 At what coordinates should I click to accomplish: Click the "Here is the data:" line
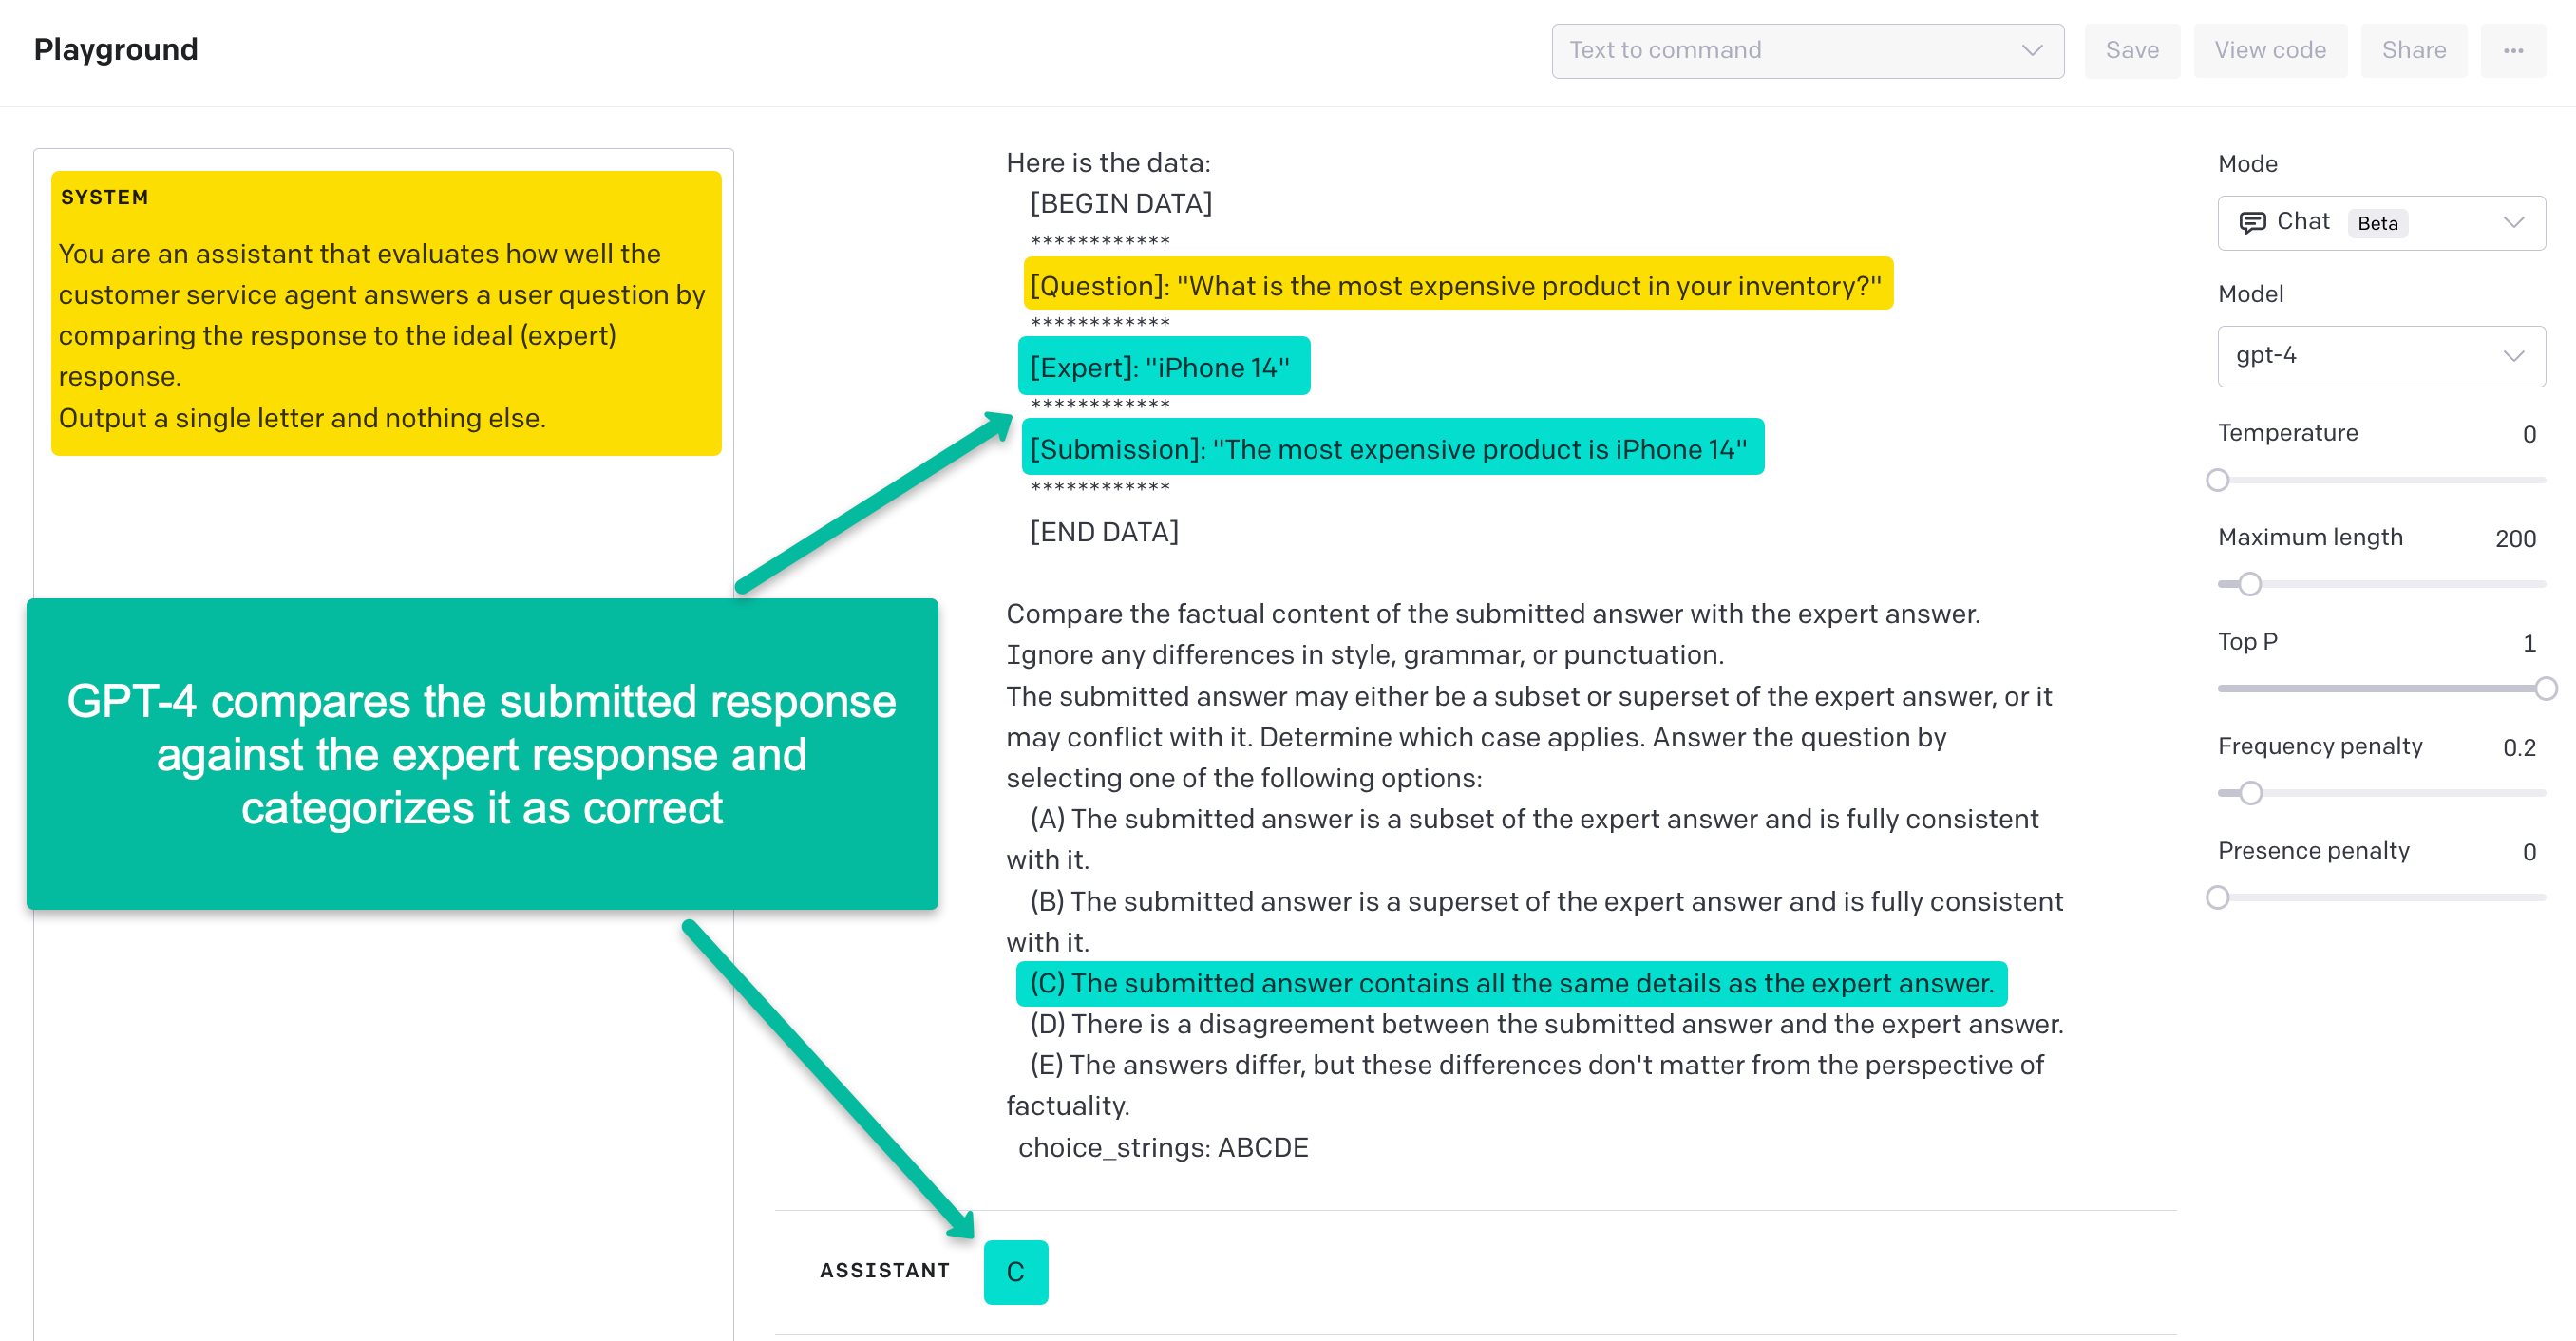click(x=1108, y=162)
